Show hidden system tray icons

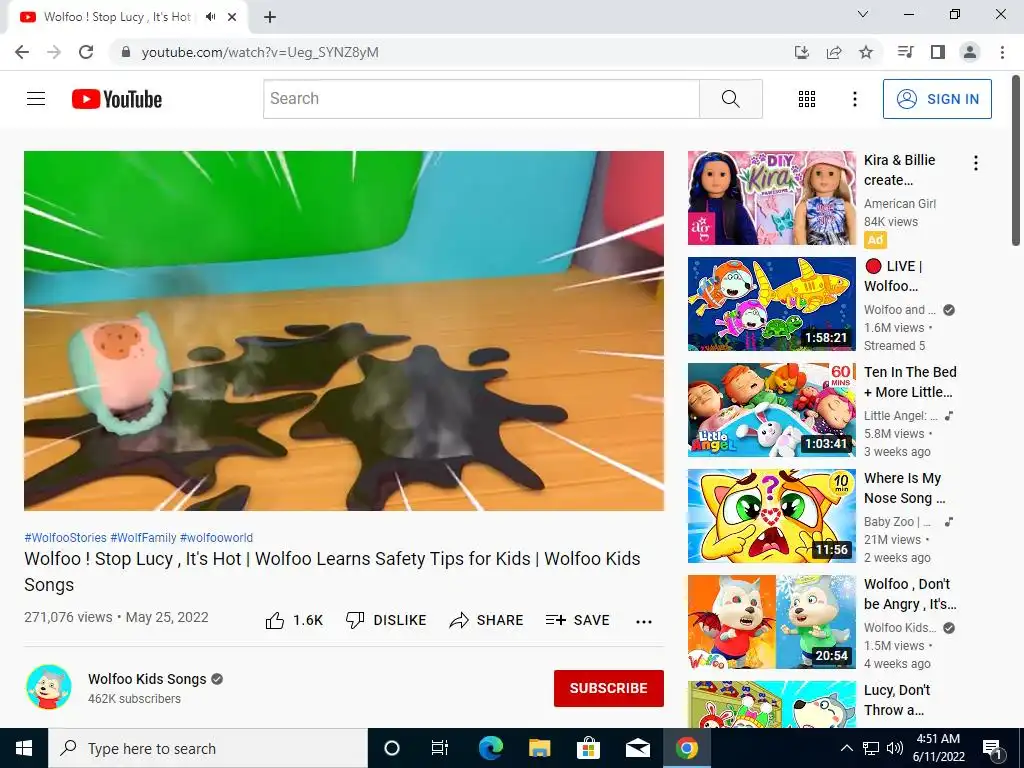(x=846, y=748)
